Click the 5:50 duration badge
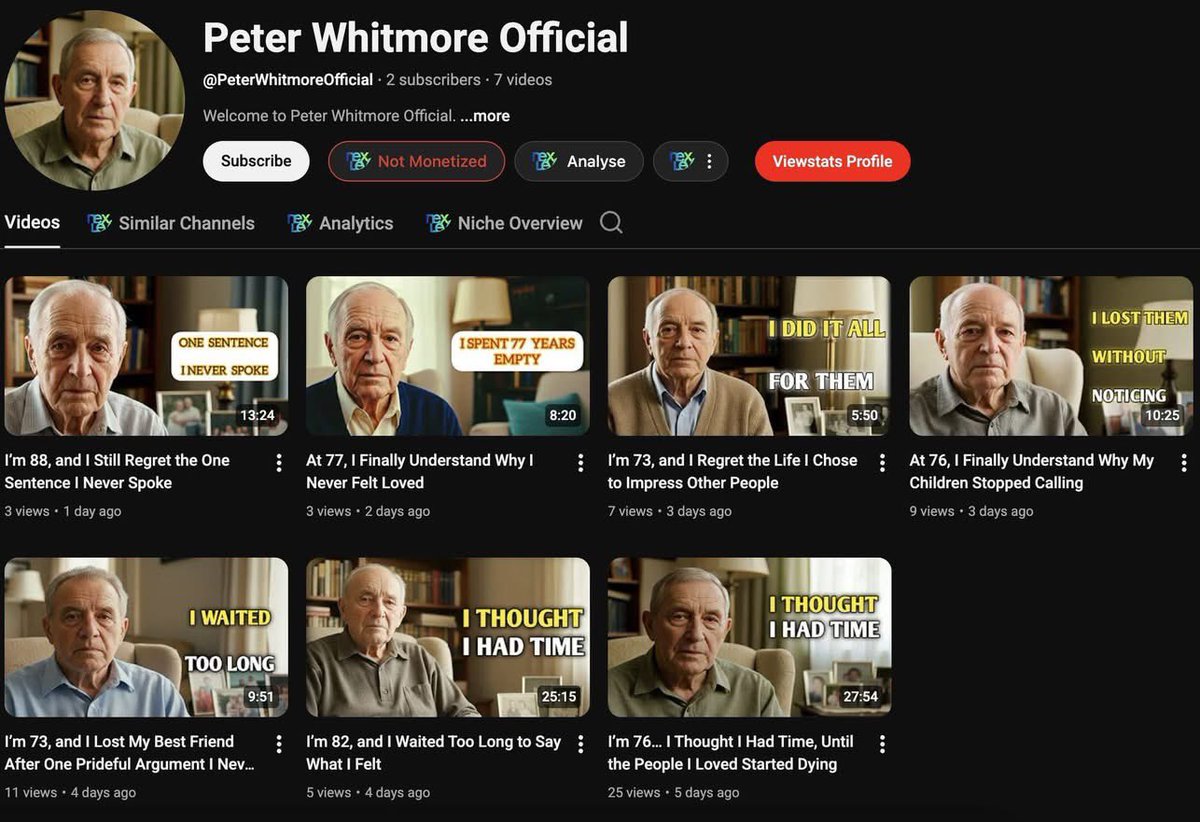This screenshot has width=1200, height=822. tap(864, 416)
